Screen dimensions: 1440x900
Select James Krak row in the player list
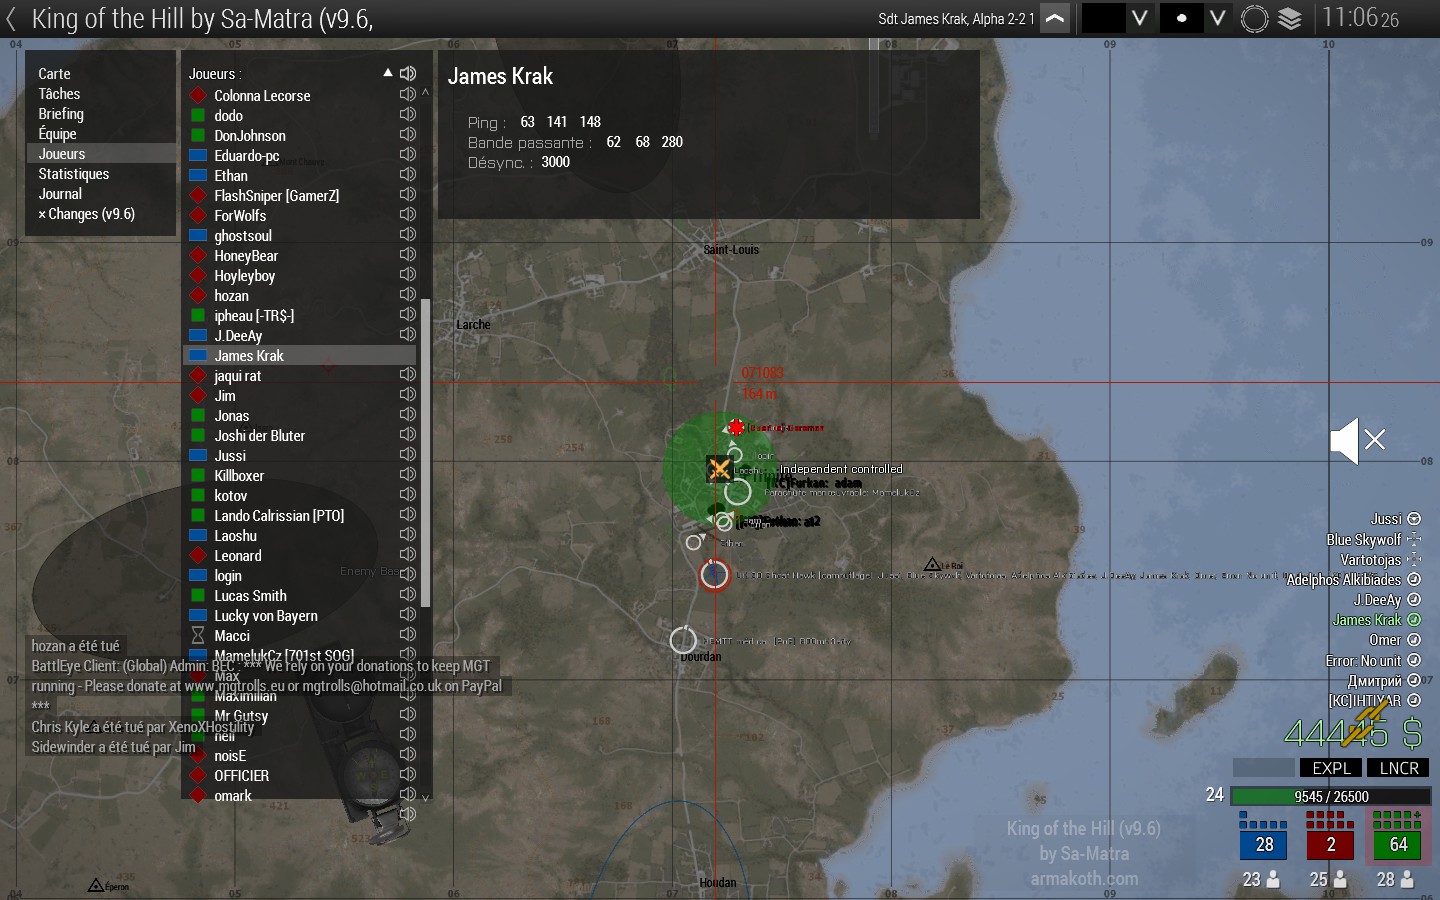(x=300, y=355)
